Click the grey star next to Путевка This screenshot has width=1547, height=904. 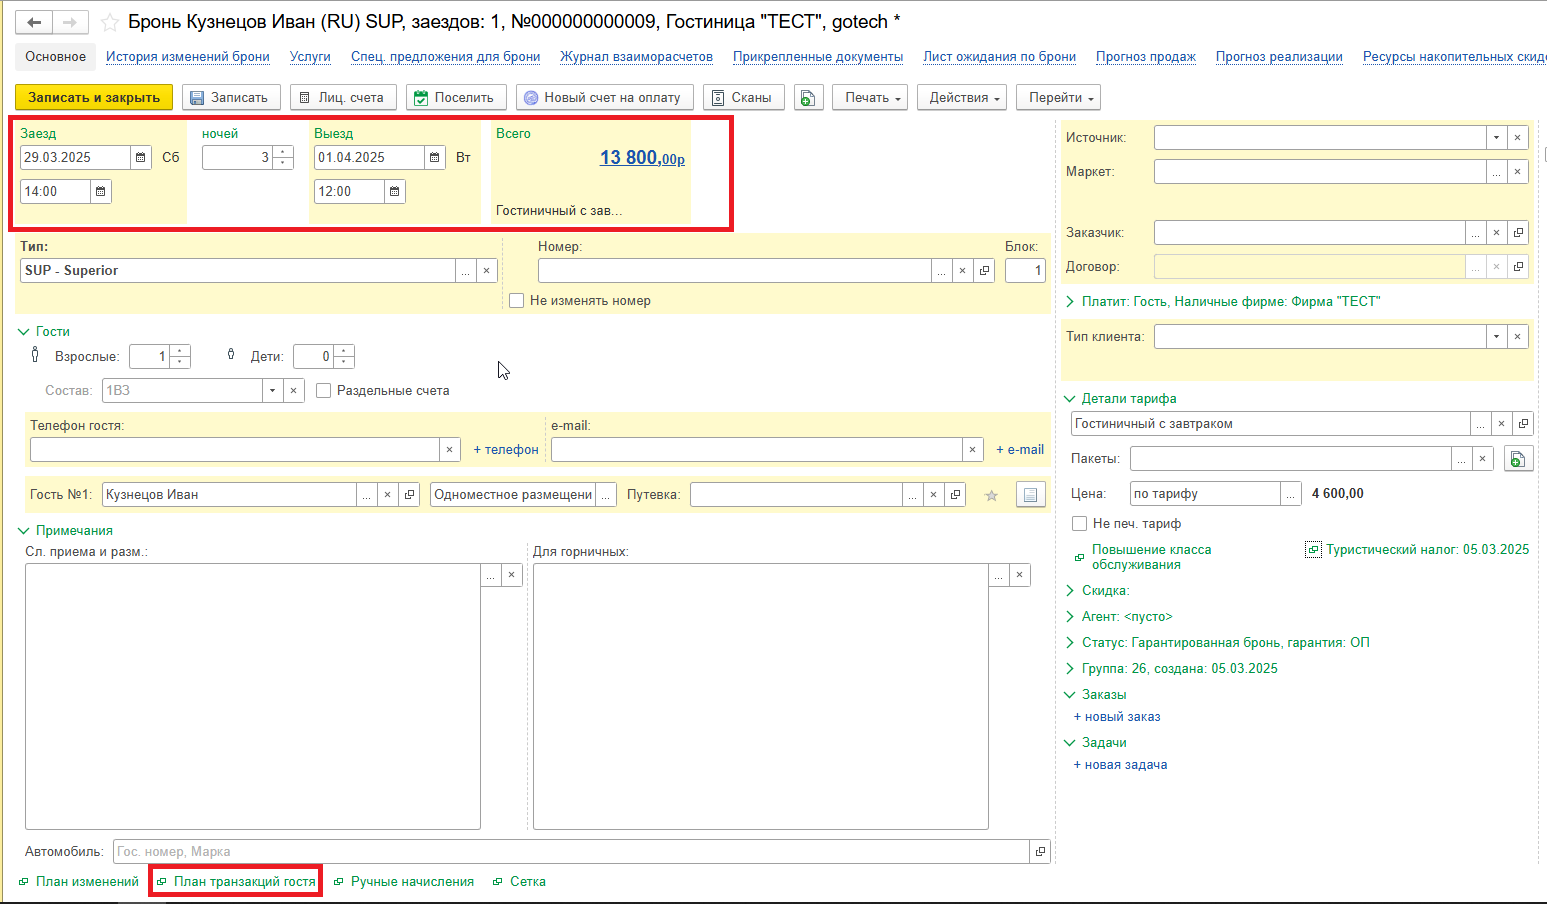point(991,495)
